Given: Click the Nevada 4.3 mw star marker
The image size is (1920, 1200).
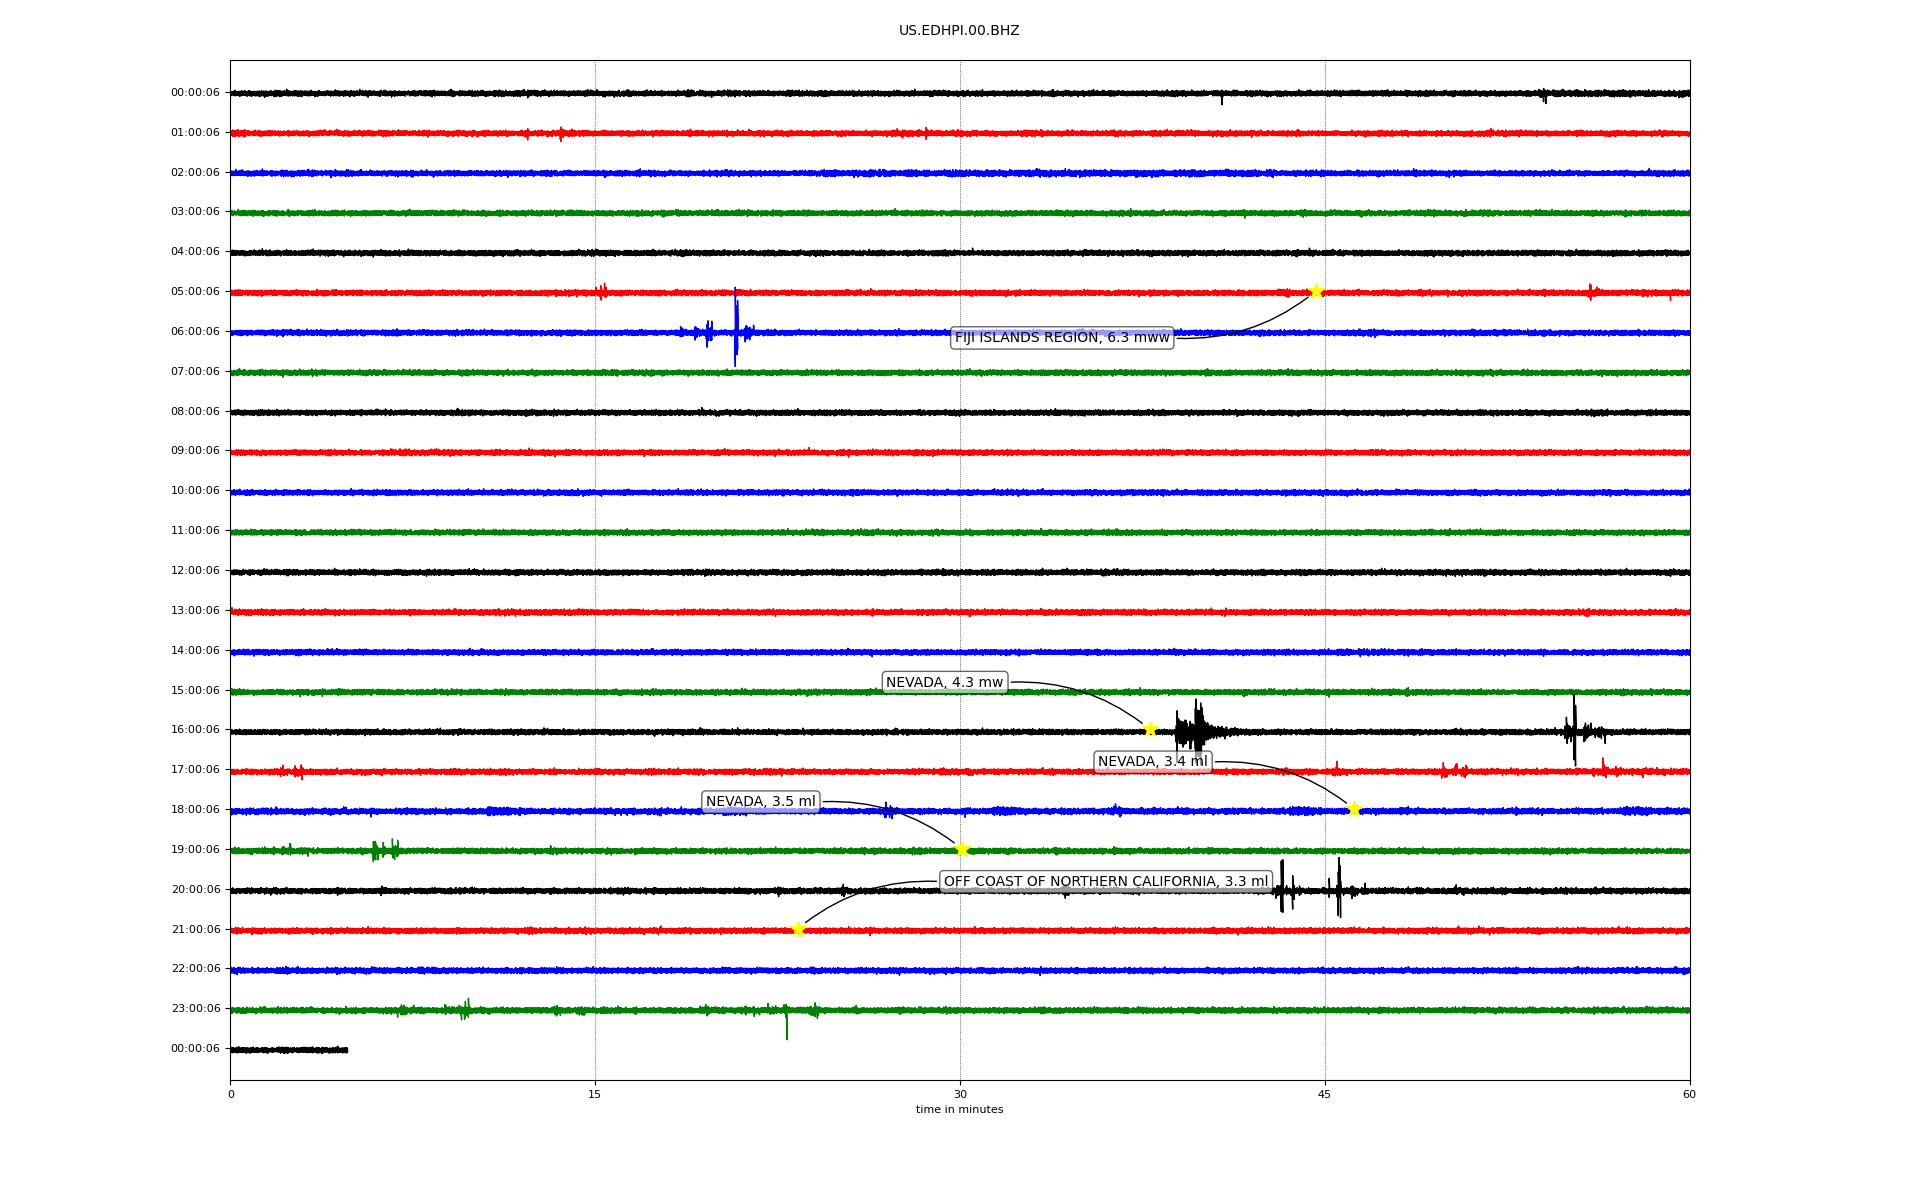Looking at the screenshot, I should coord(1150,729).
